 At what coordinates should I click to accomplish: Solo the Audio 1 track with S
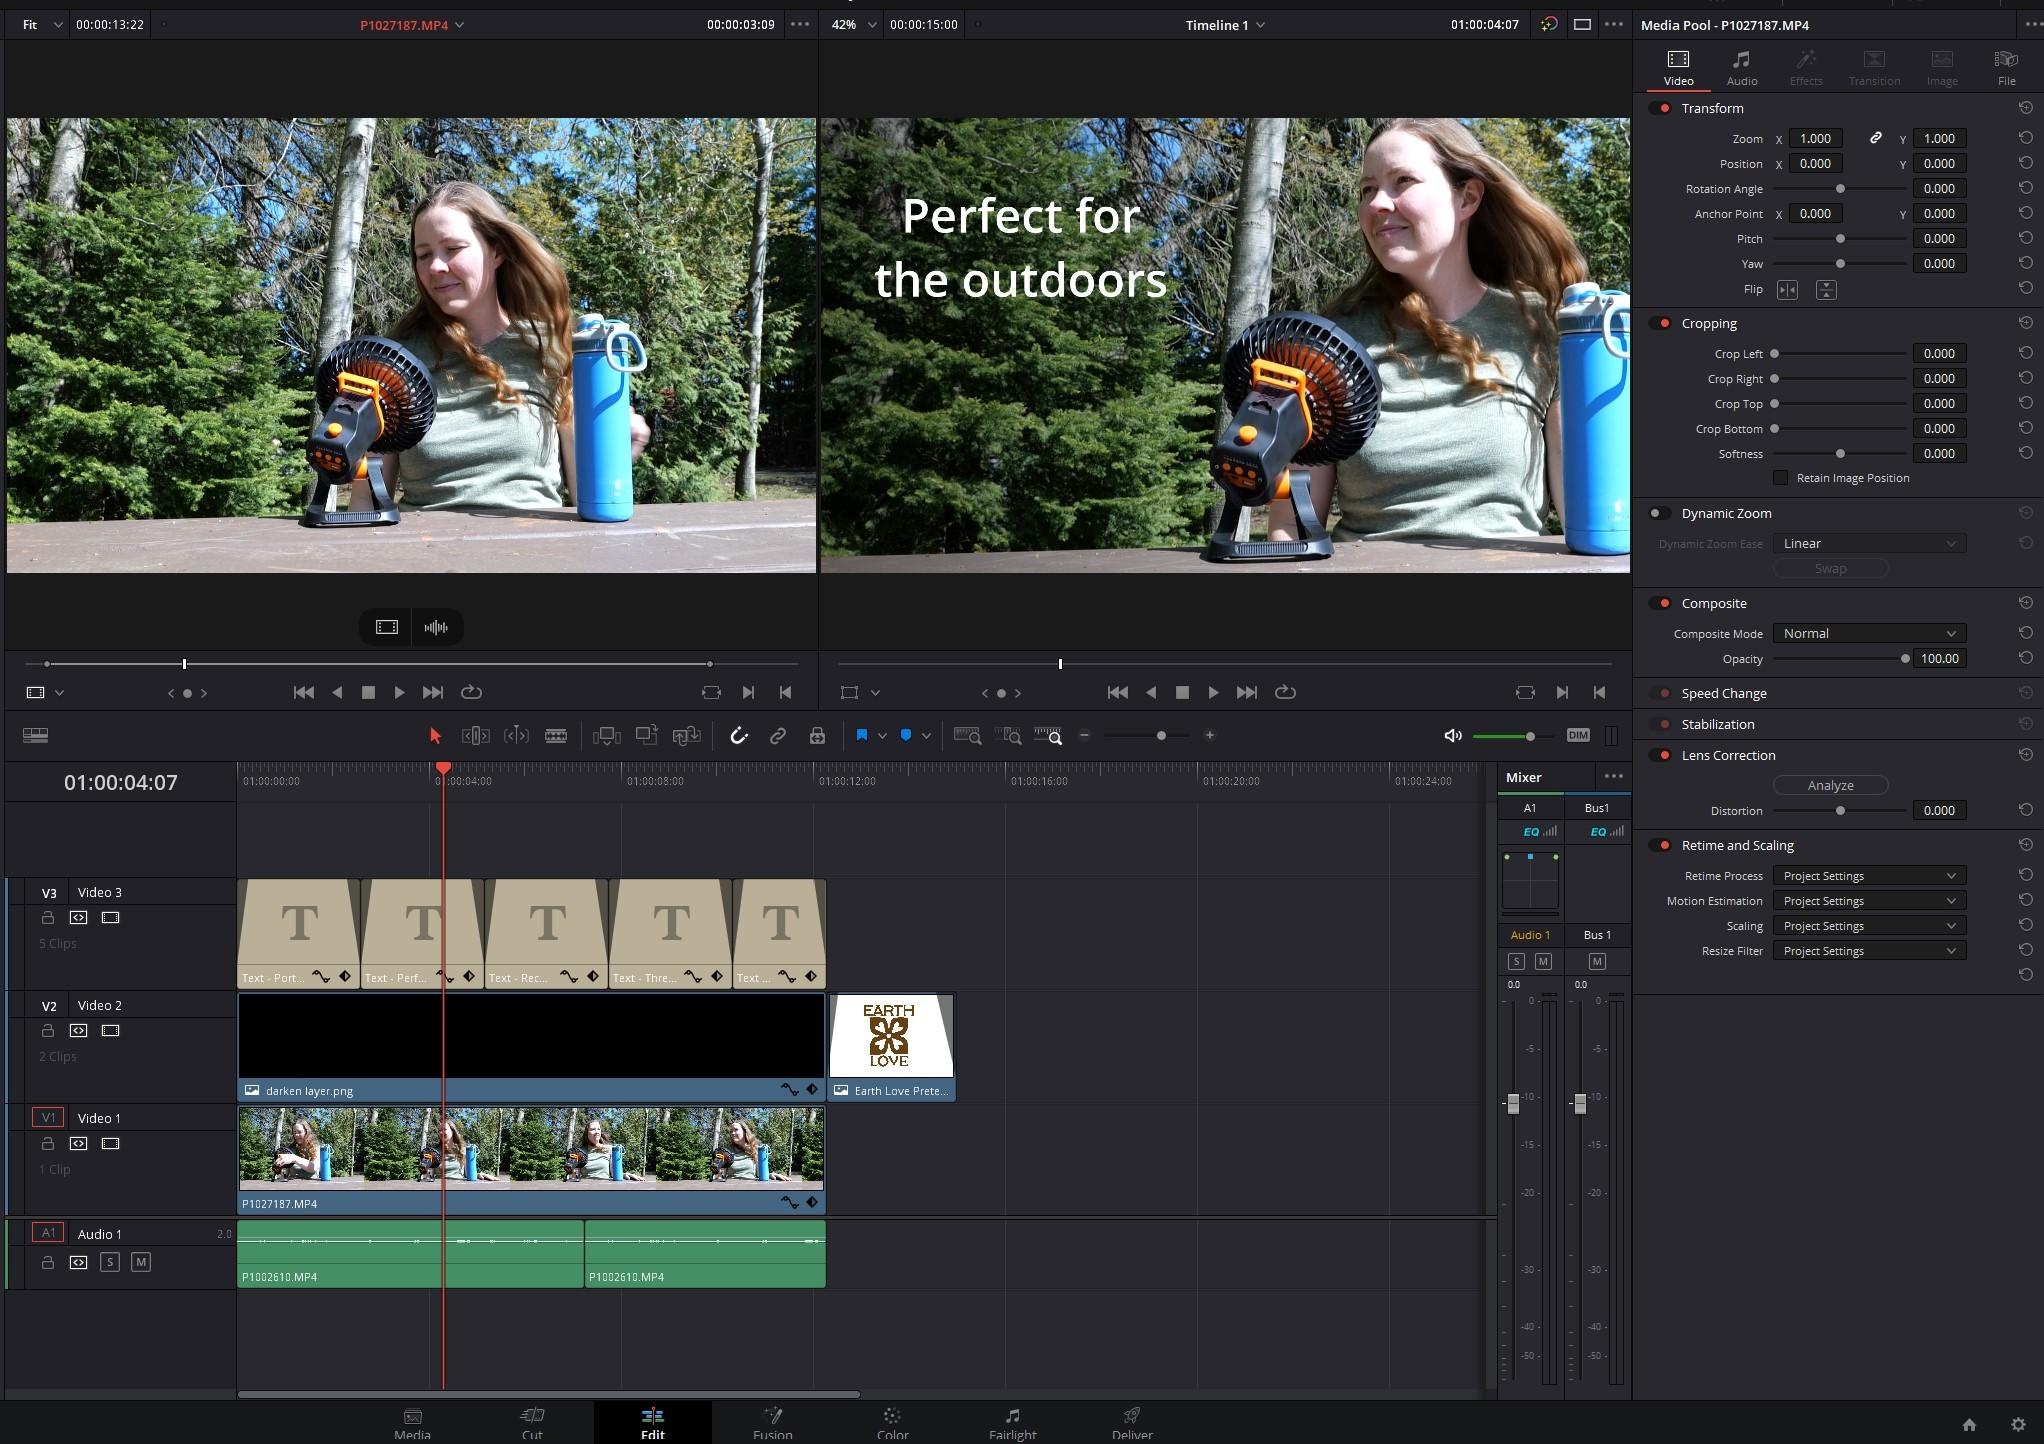[x=110, y=1263]
